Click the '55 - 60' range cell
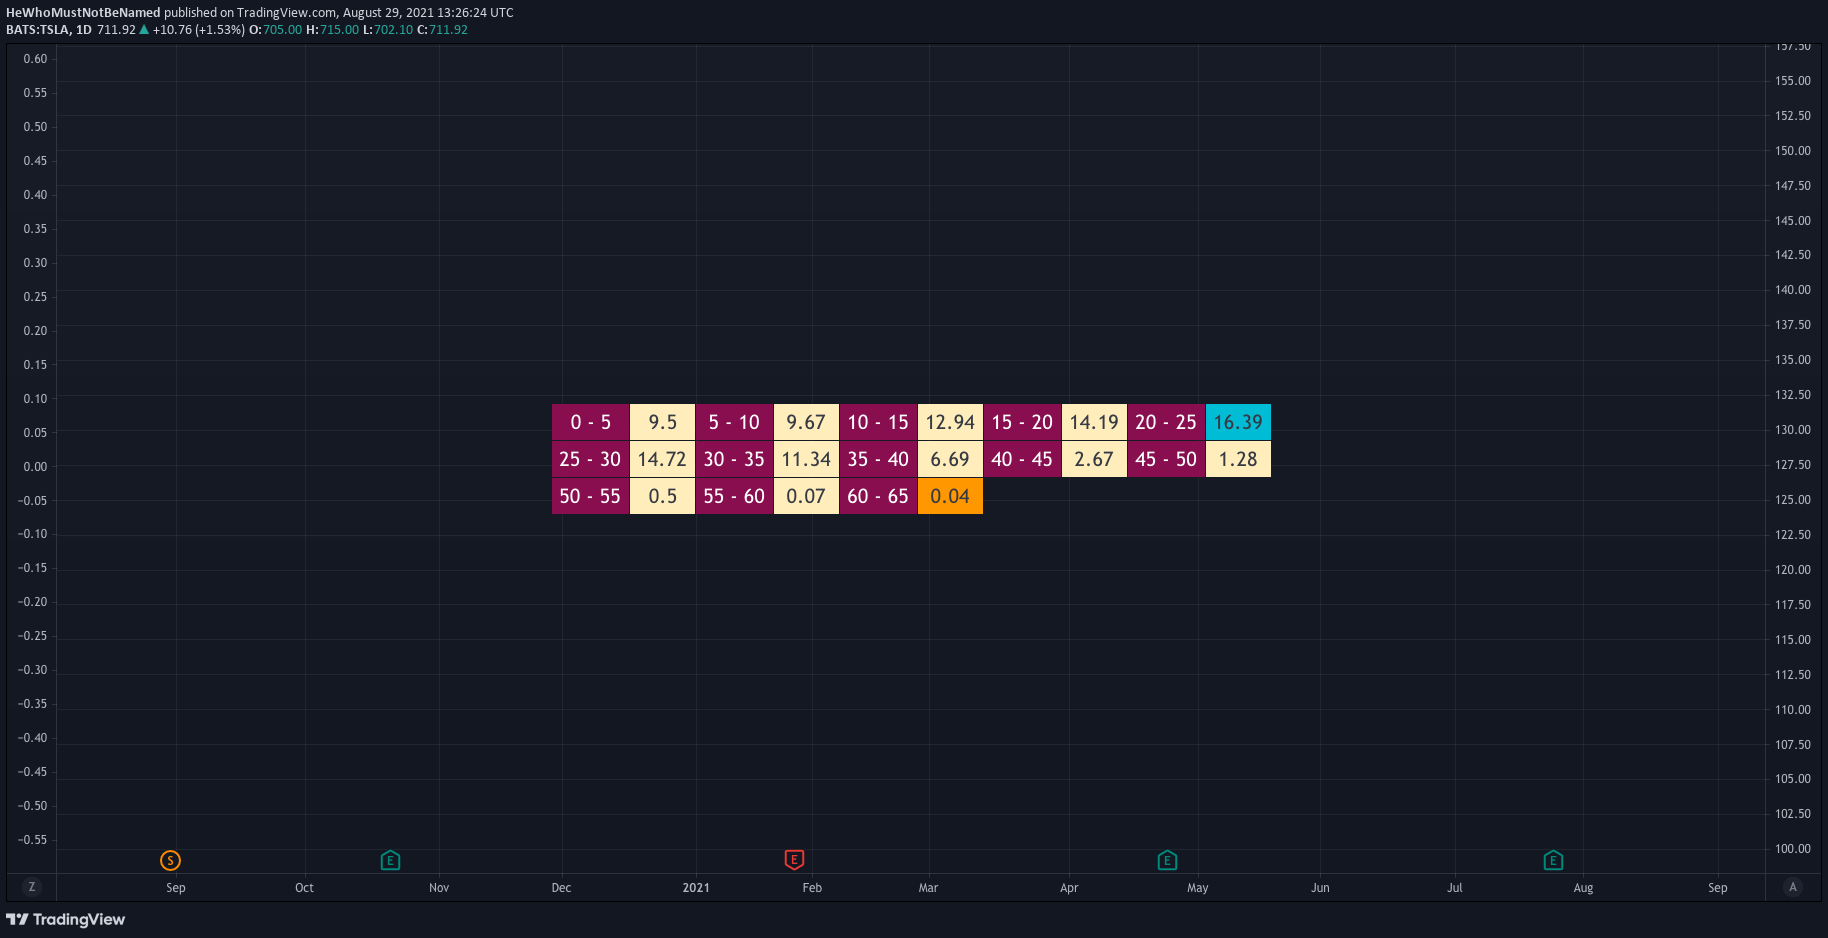 (734, 496)
